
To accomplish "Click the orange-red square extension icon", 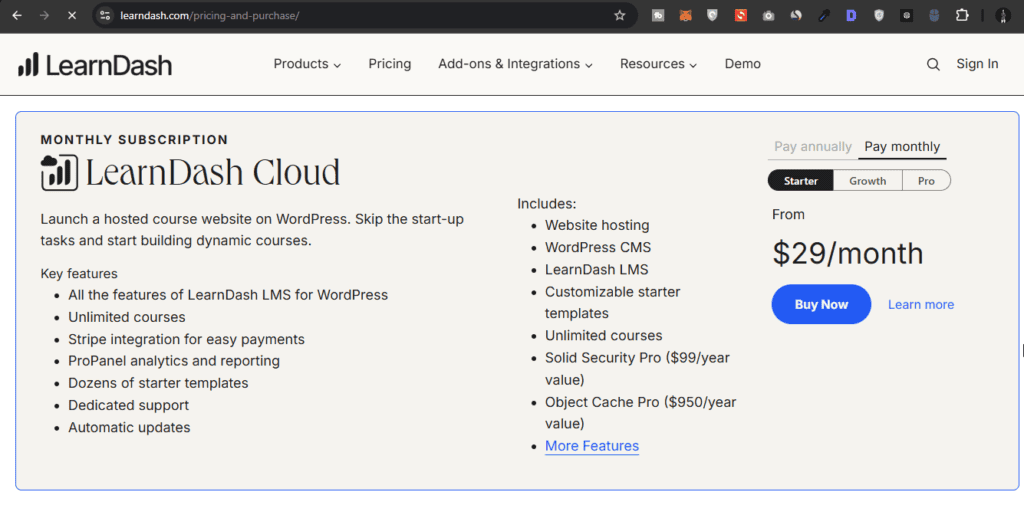I will pos(741,15).
